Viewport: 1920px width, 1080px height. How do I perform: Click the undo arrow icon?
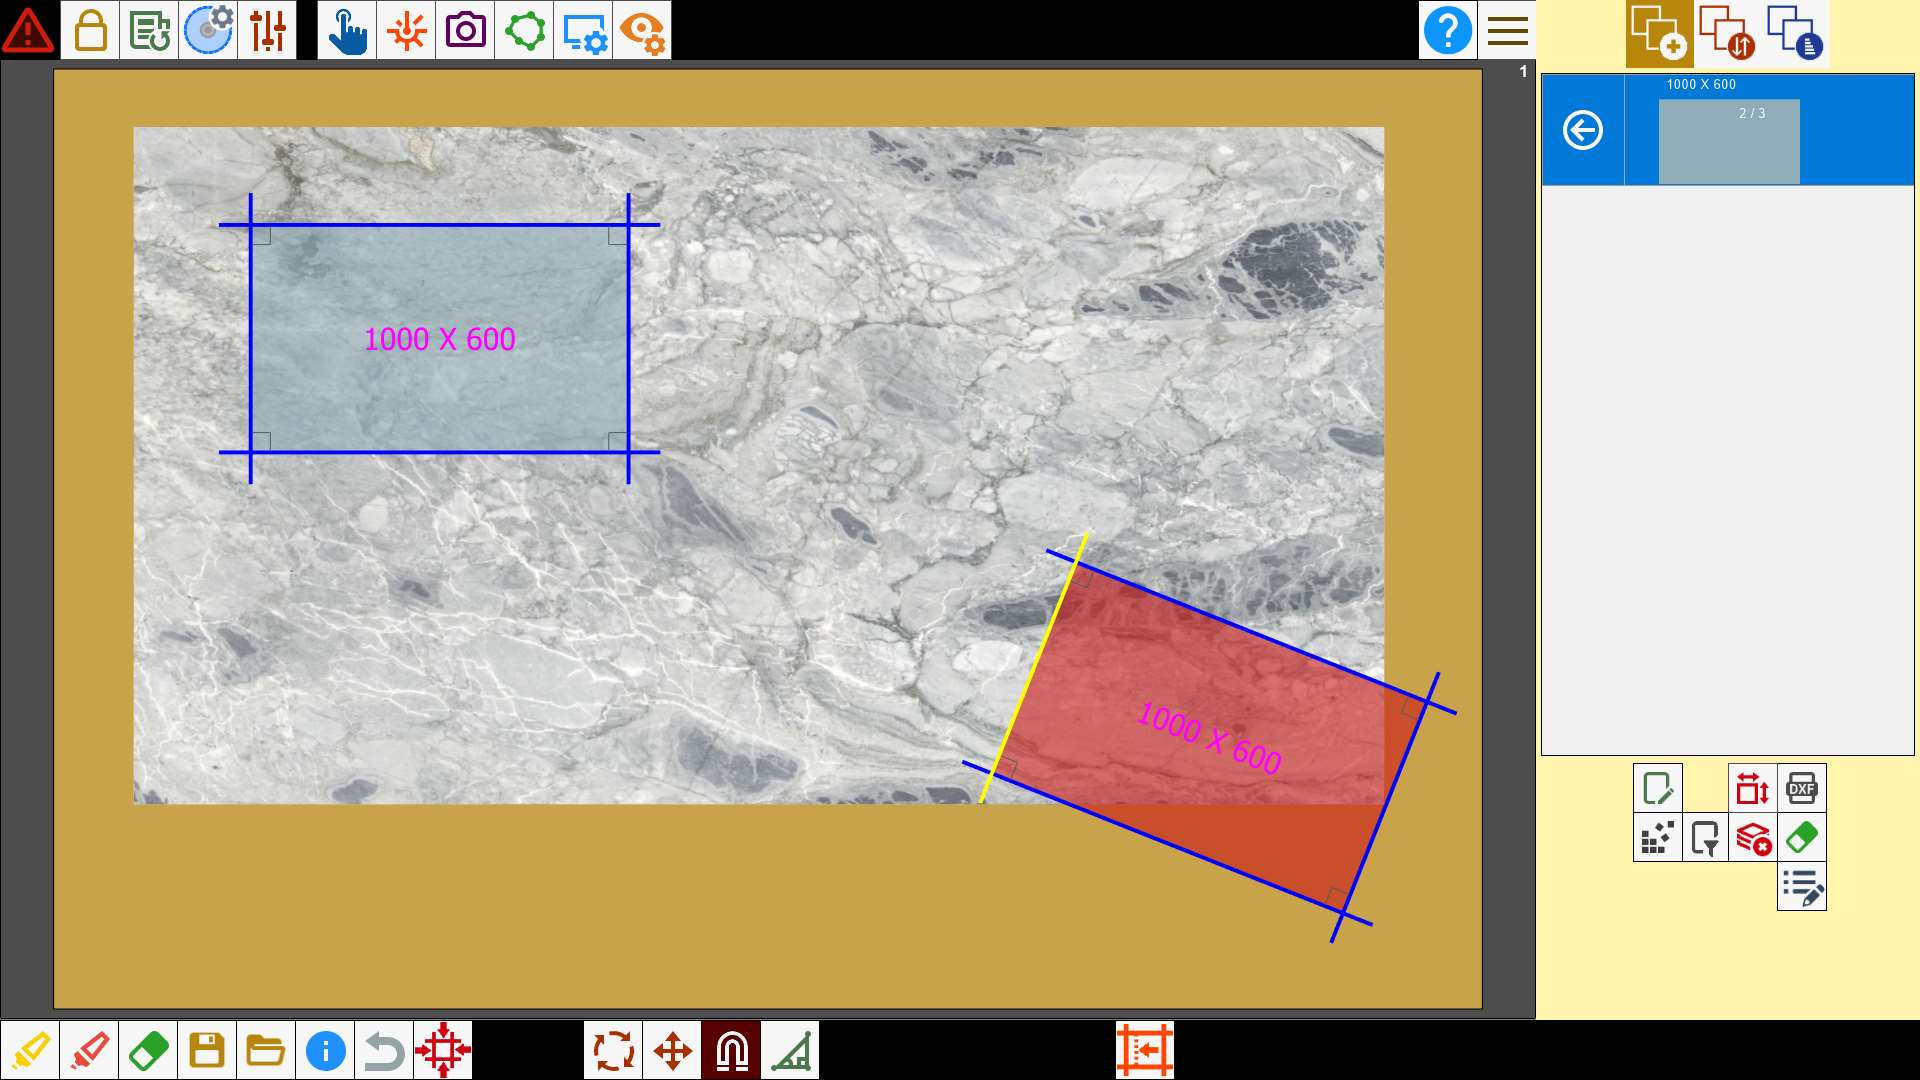pos(384,1050)
